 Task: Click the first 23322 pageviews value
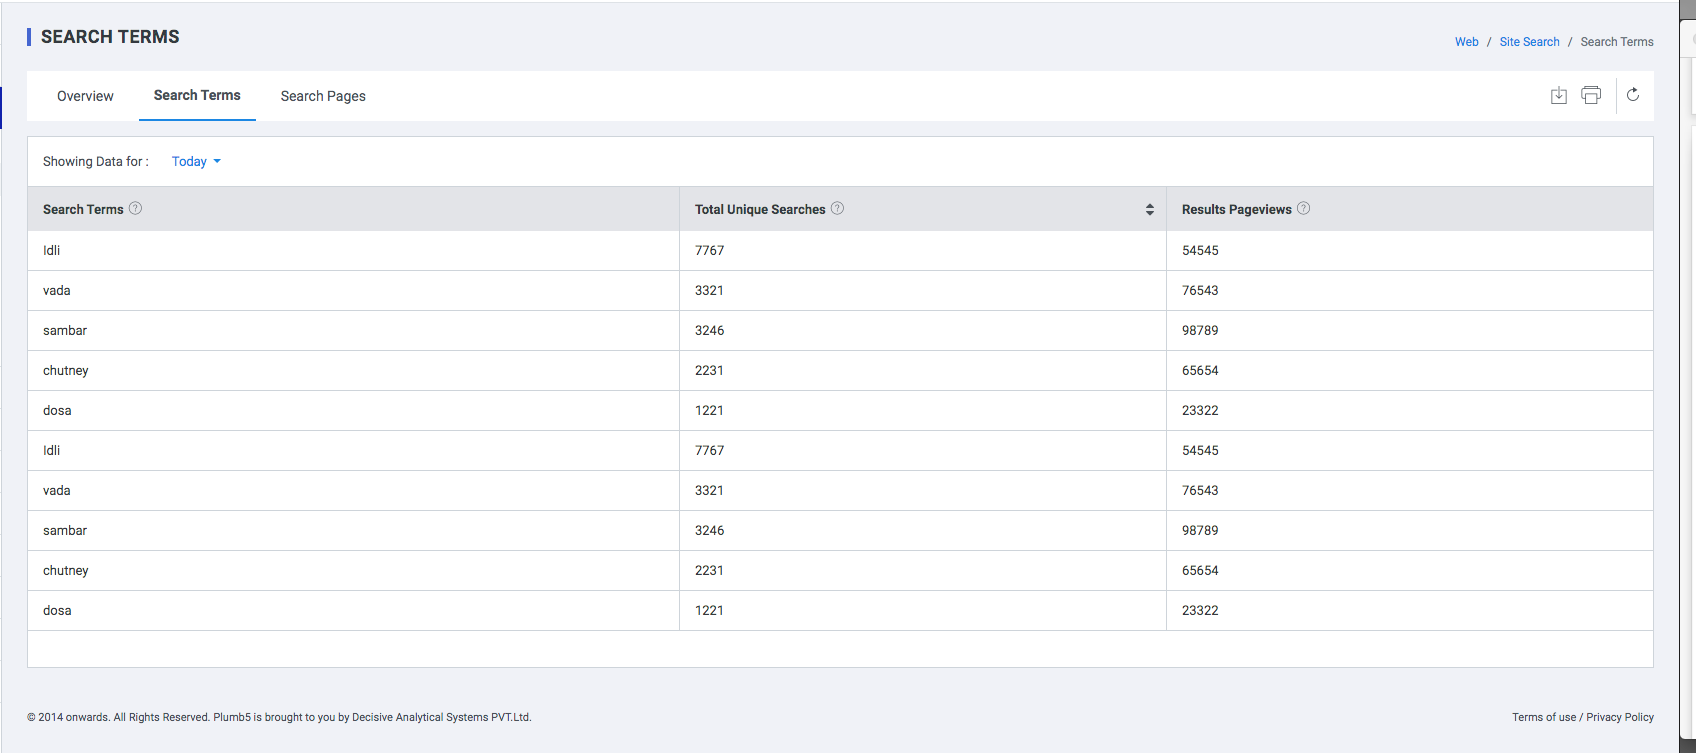(x=1200, y=410)
